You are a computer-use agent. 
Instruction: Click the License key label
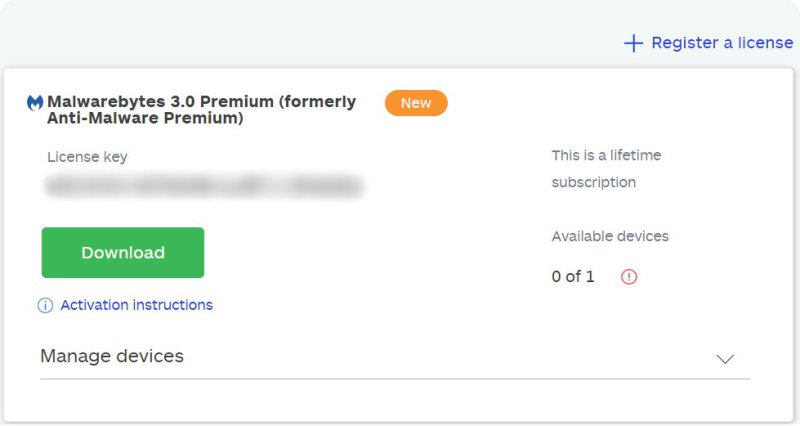[87, 157]
